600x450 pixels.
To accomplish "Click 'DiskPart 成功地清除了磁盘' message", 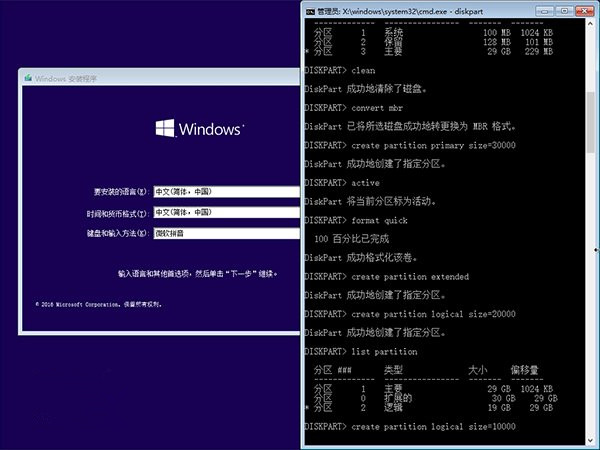I will coord(365,89).
